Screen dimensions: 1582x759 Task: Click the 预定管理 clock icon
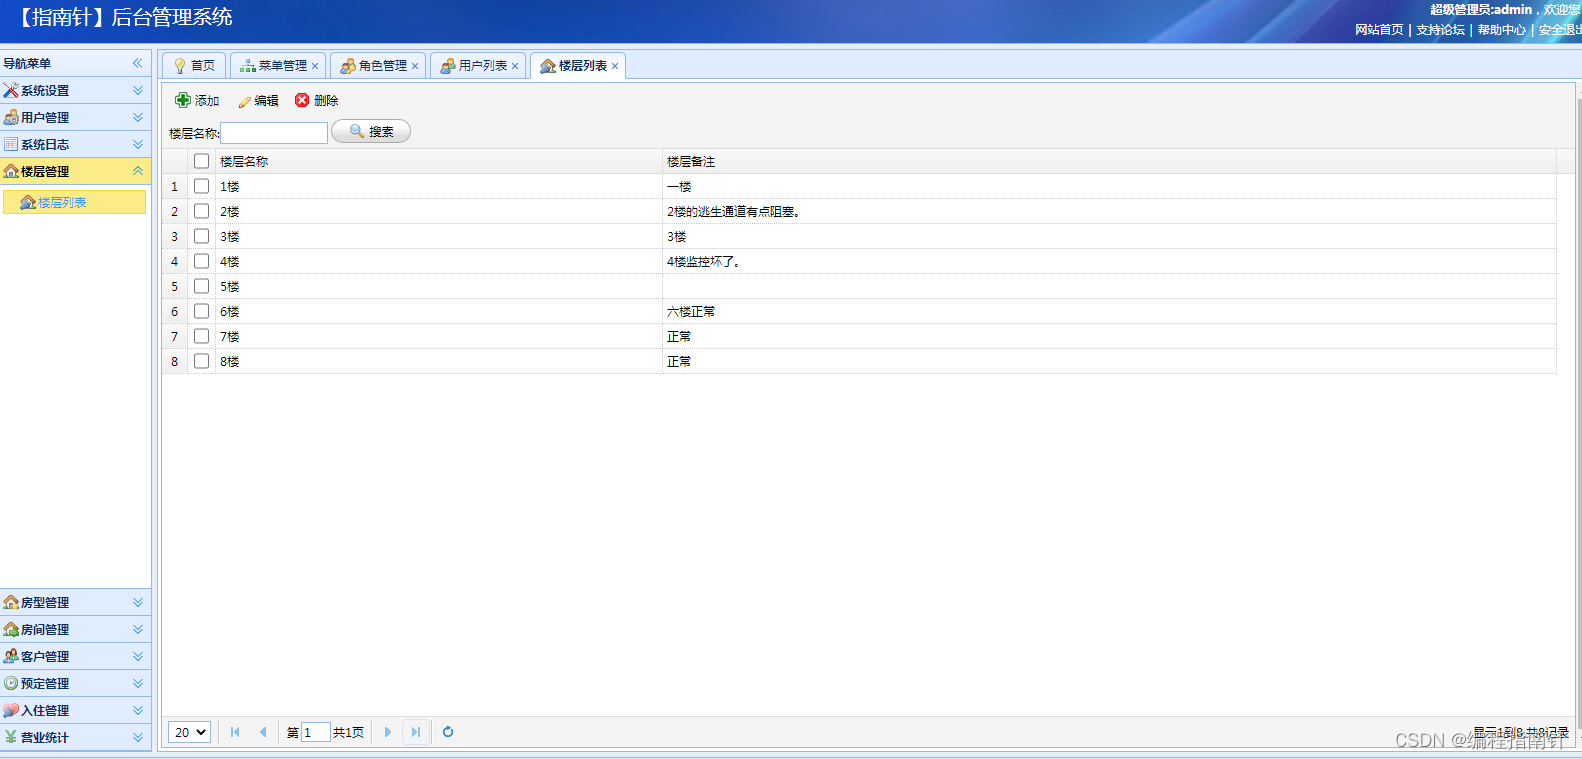11,683
